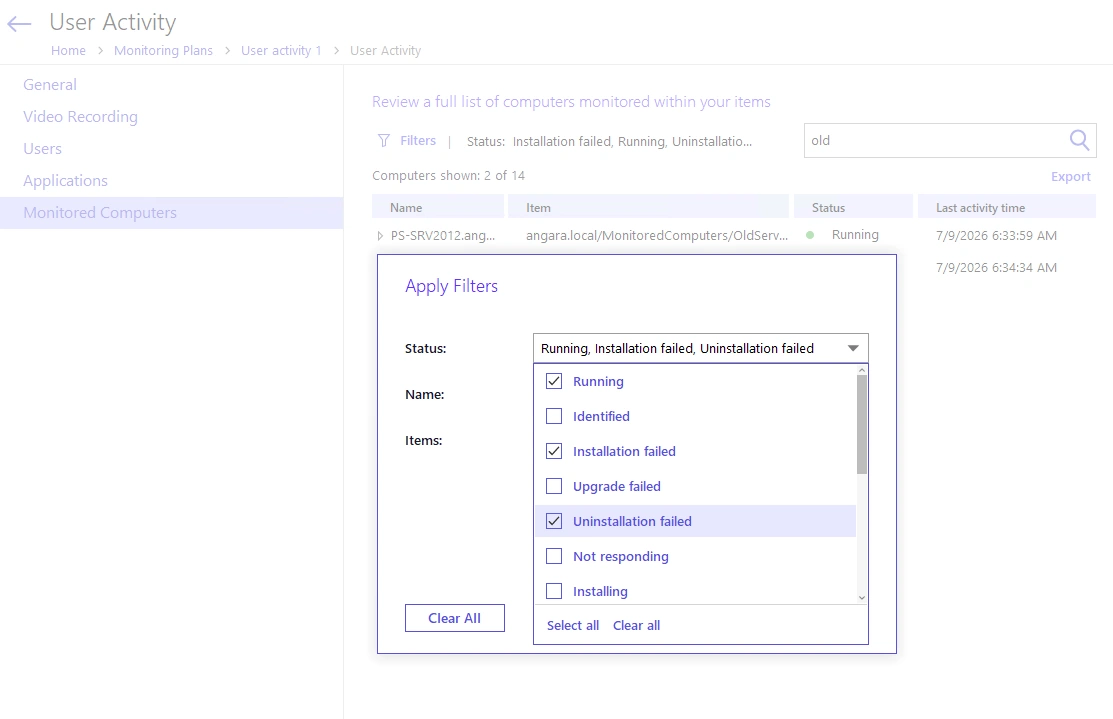This screenshot has height=719, width=1113.
Task: Expand the PS-SRV2012 computer row
Action: click(380, 236)
